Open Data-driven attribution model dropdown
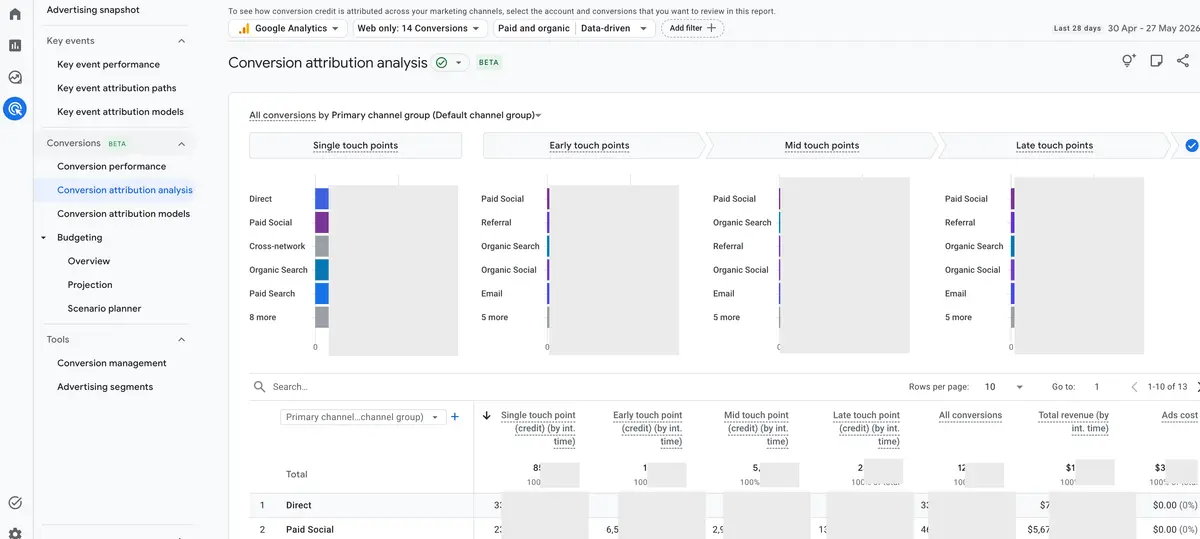 [x=613, y=28]
